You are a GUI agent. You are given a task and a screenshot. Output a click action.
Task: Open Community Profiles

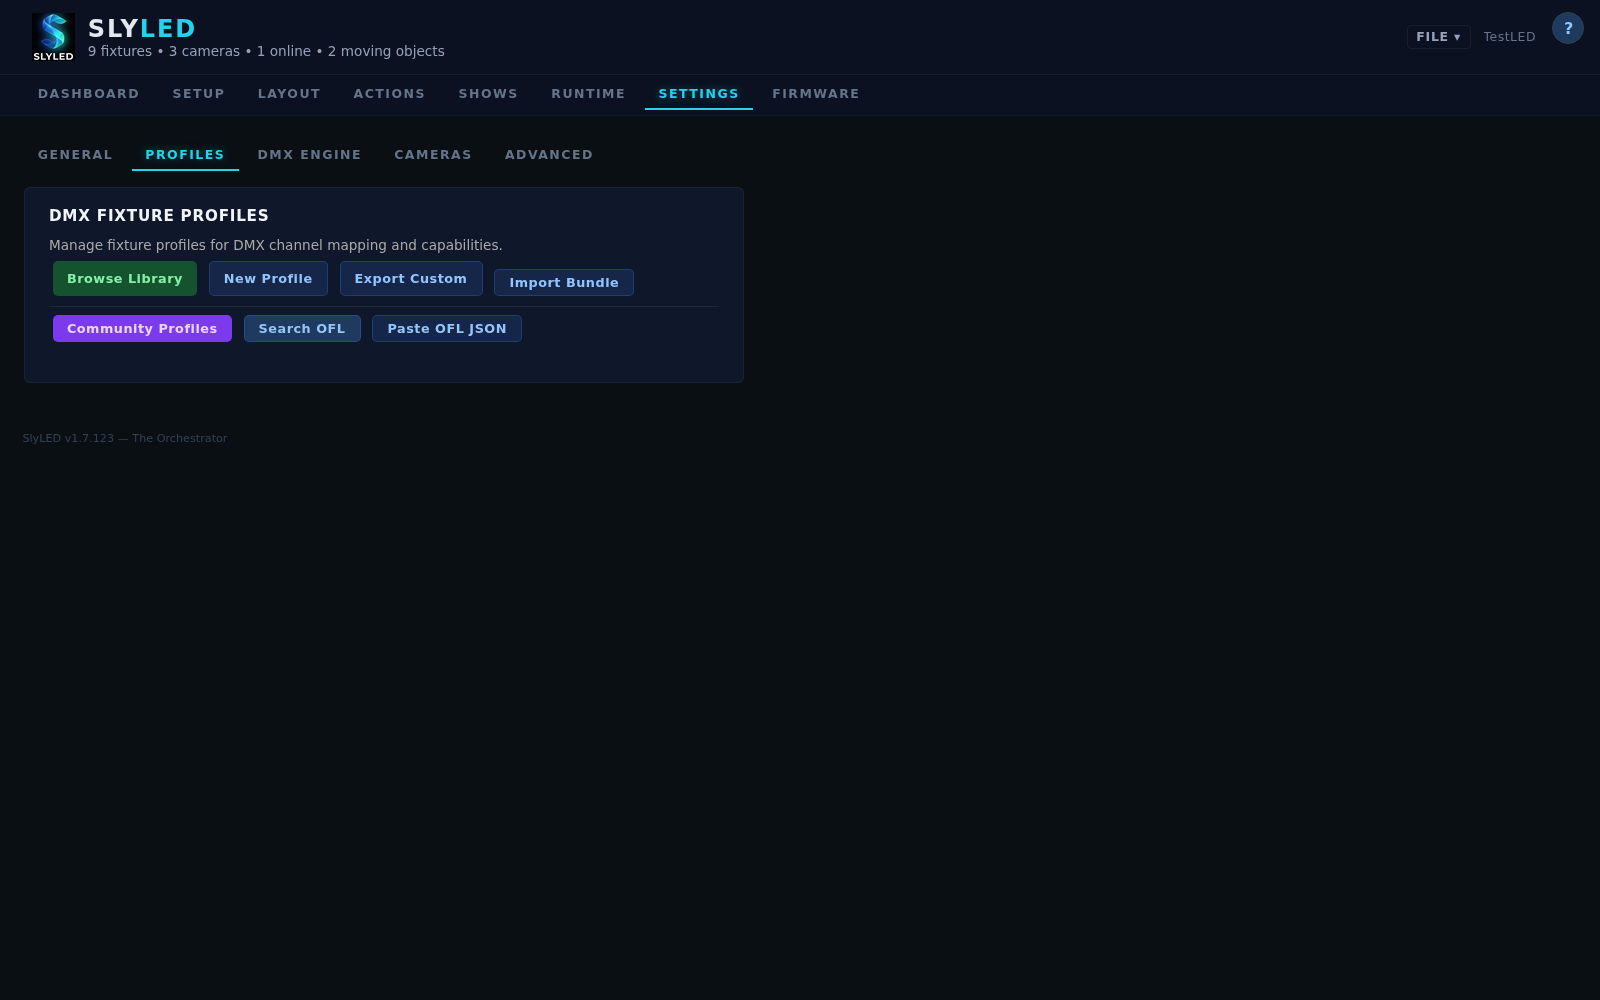(142, 329)
